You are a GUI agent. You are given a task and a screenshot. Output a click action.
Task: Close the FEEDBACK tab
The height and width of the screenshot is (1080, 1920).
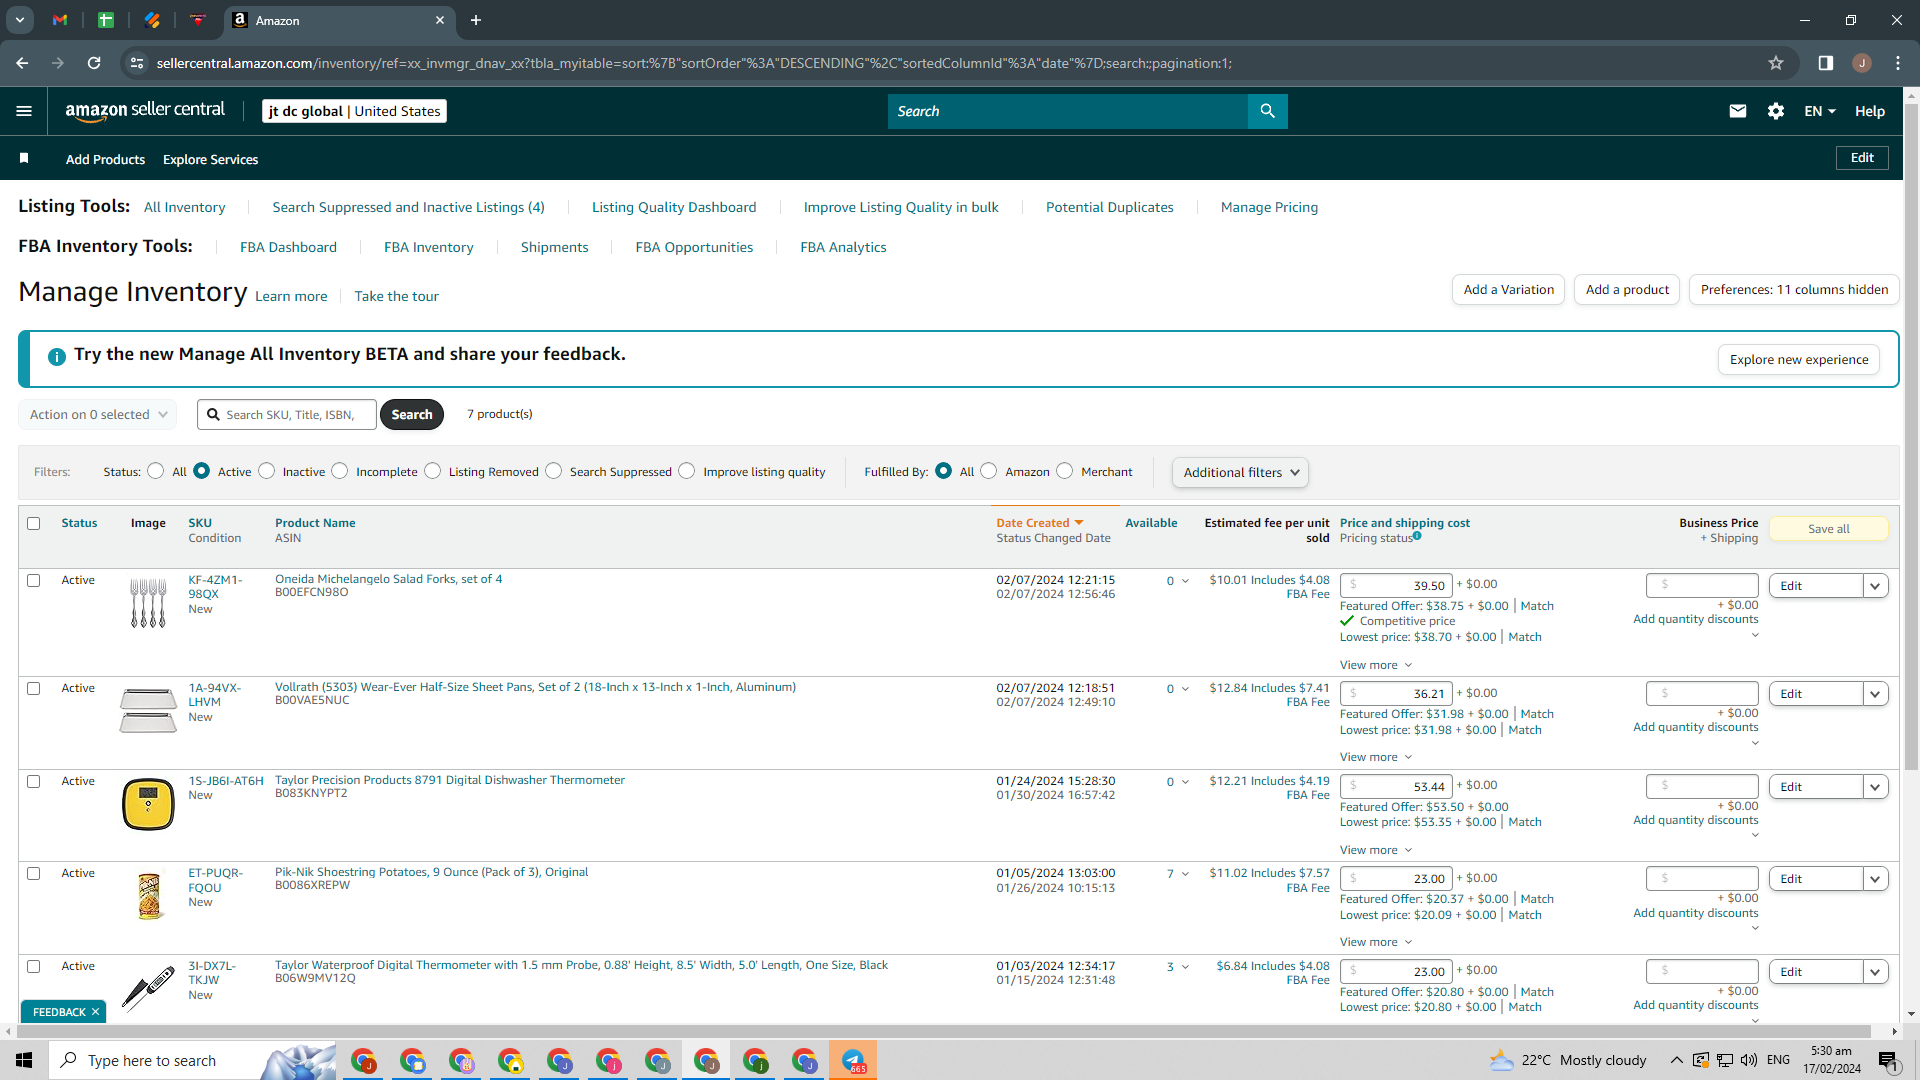click(x=95, y=1012)
